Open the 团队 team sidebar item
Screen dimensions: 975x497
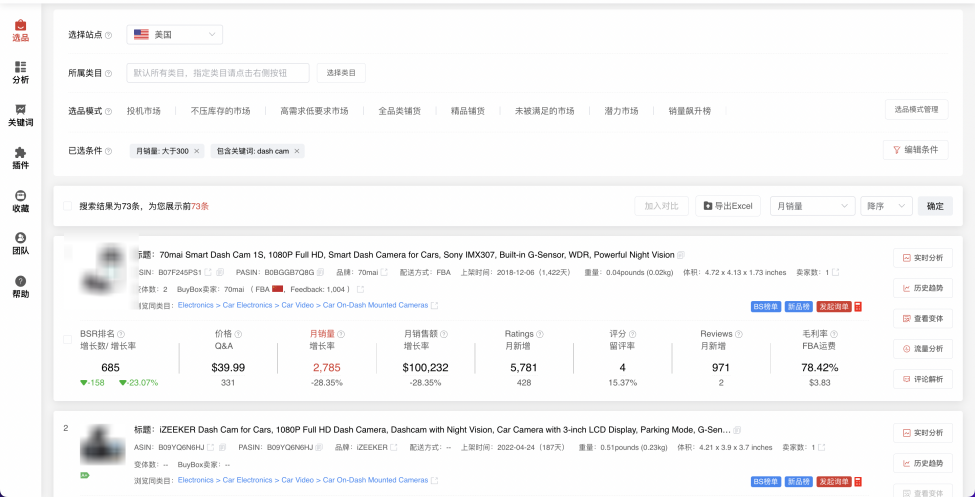(x=21, y=244)
